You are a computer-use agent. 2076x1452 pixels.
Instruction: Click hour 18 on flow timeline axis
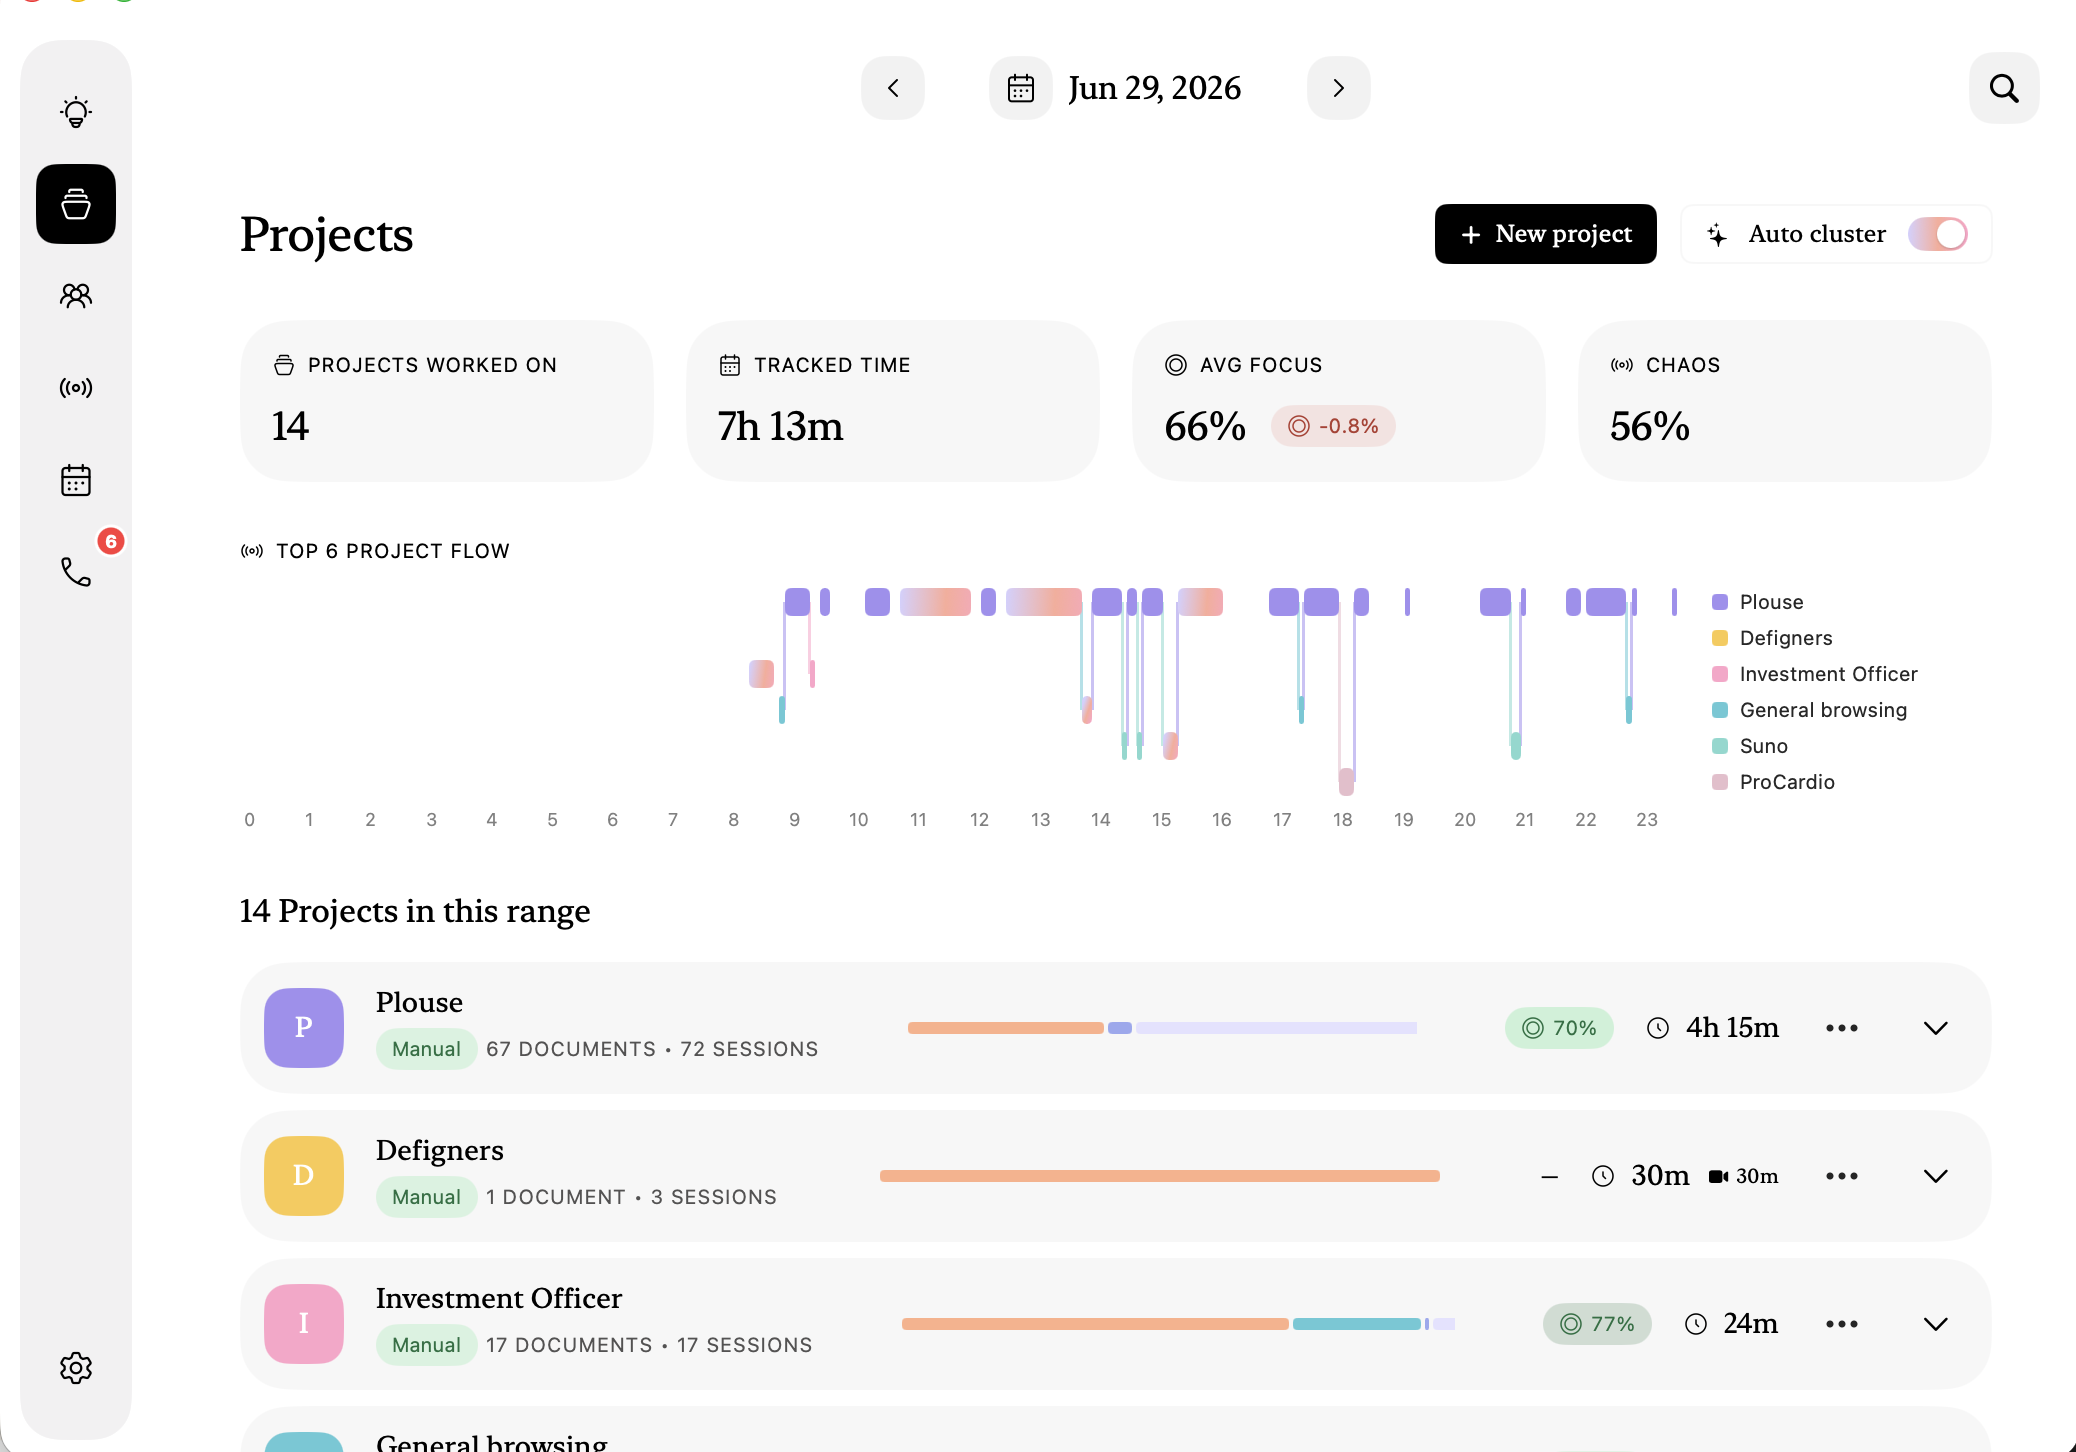click(1343, 820)
